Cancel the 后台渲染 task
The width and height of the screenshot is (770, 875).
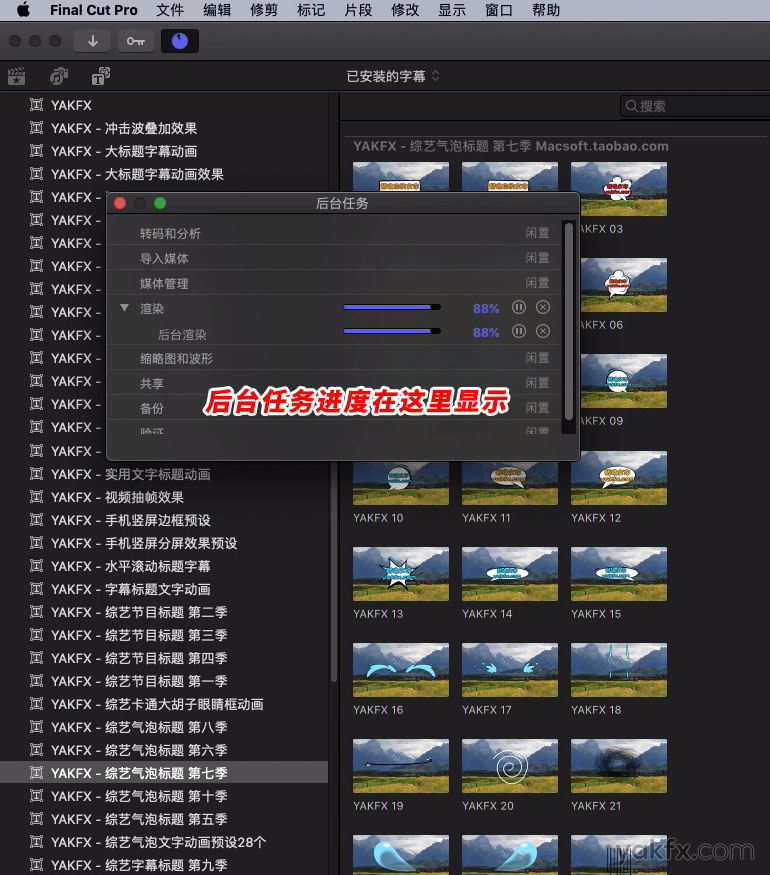coord(543,331)
